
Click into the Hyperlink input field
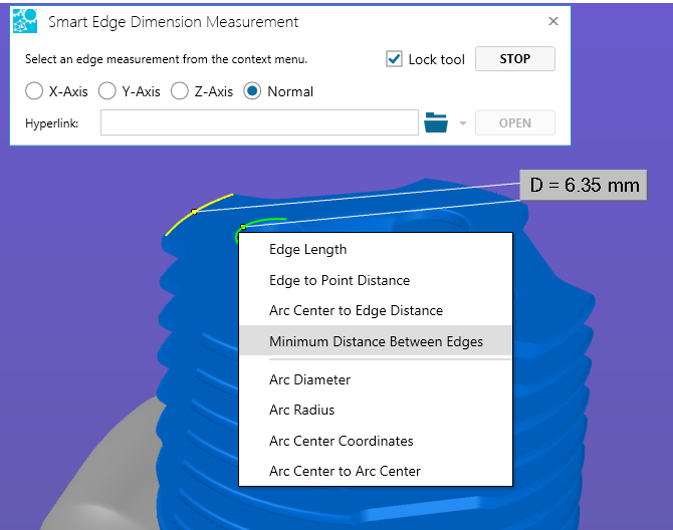point(259,123)
